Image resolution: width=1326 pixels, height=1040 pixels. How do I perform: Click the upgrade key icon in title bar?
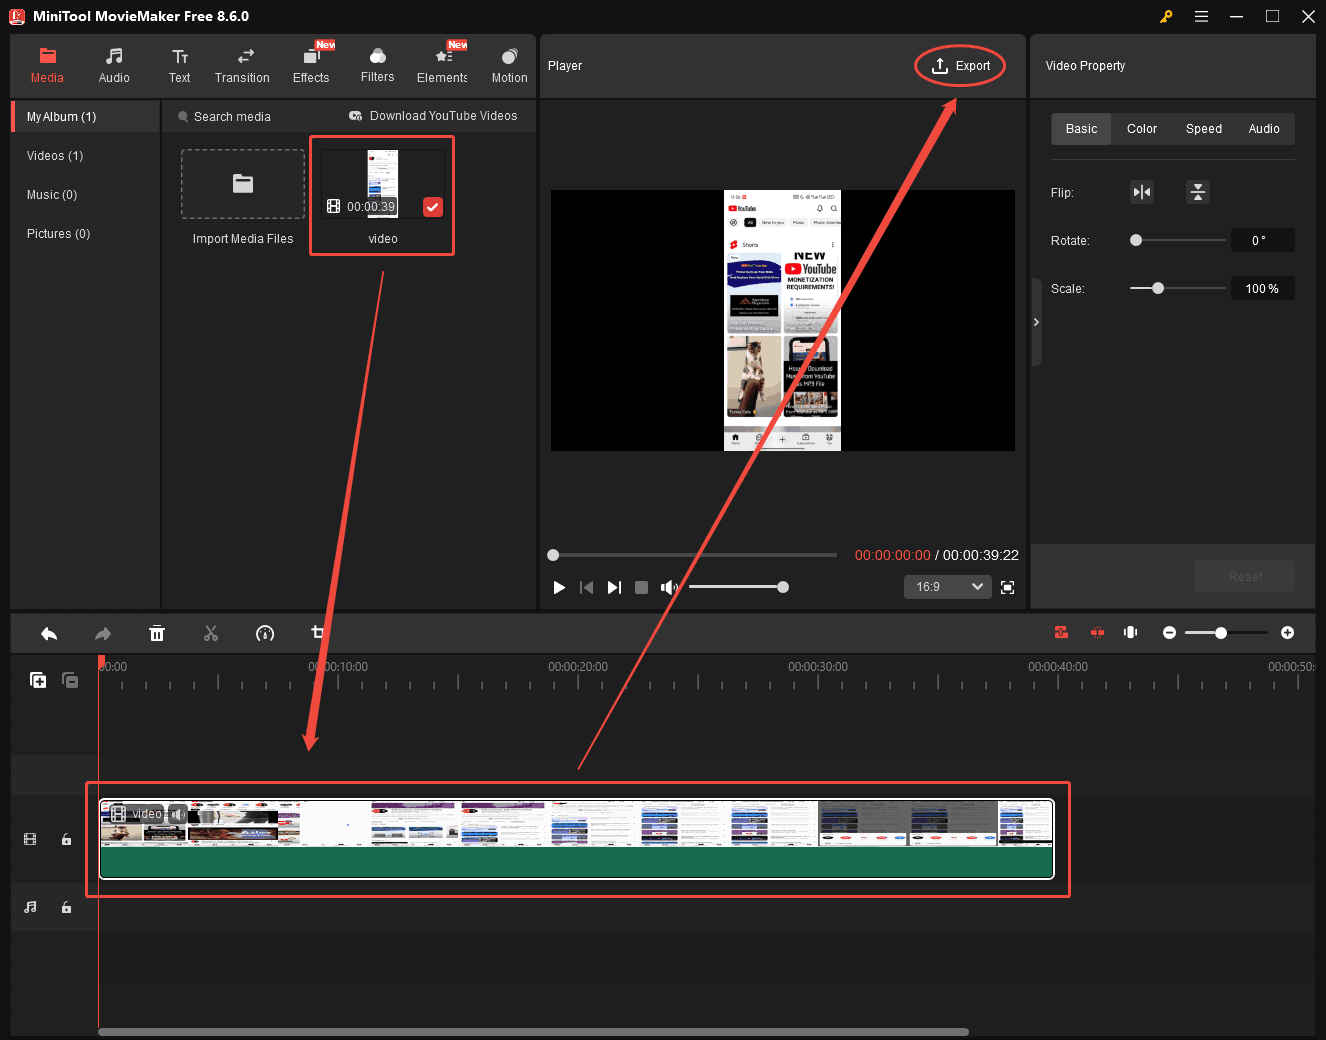[1166, 16]
